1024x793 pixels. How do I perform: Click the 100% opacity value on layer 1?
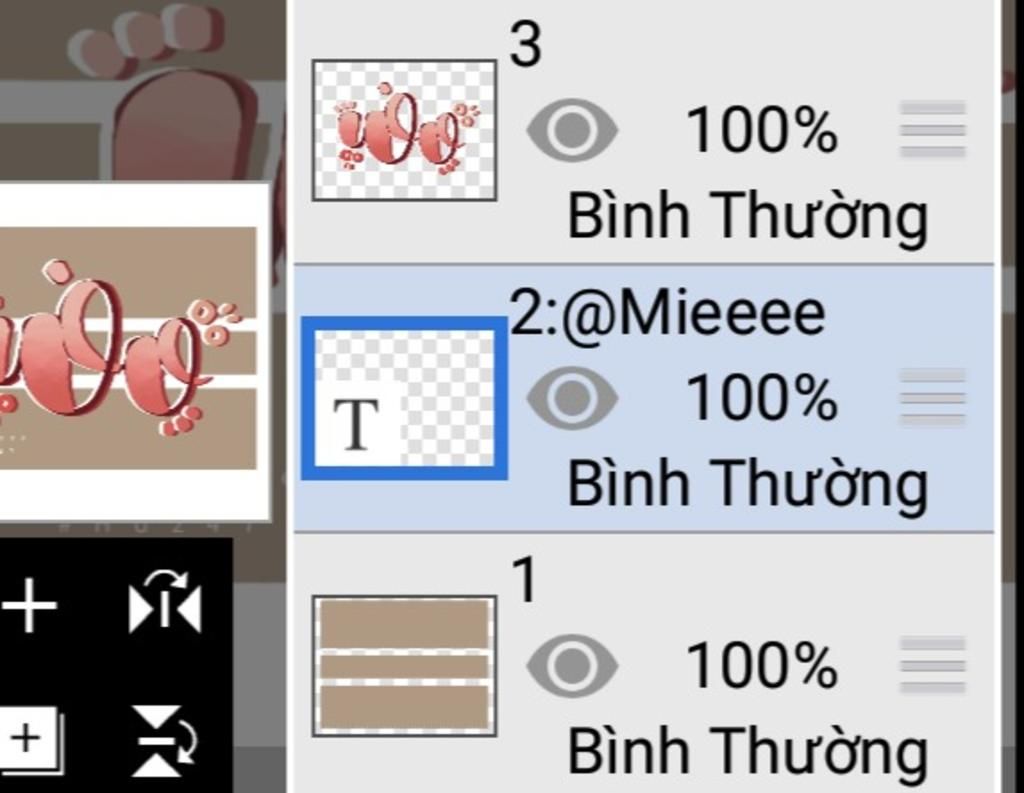point(761,665)
